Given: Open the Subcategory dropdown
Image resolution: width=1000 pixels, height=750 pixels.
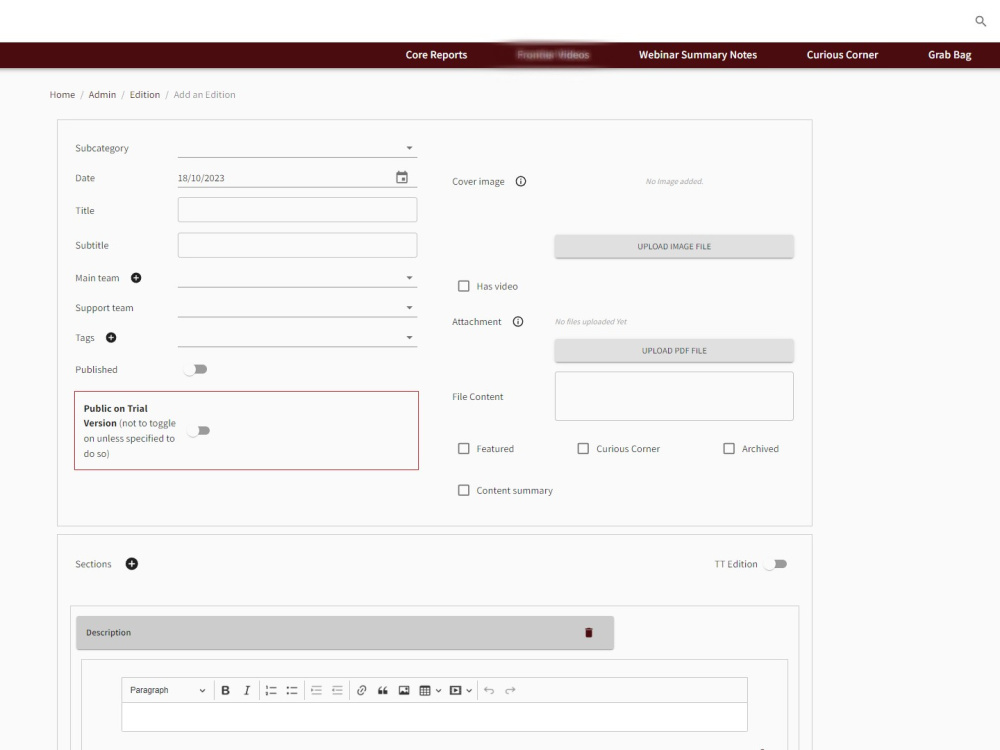Looking at the screenshot, I should [x=297, y=148].
